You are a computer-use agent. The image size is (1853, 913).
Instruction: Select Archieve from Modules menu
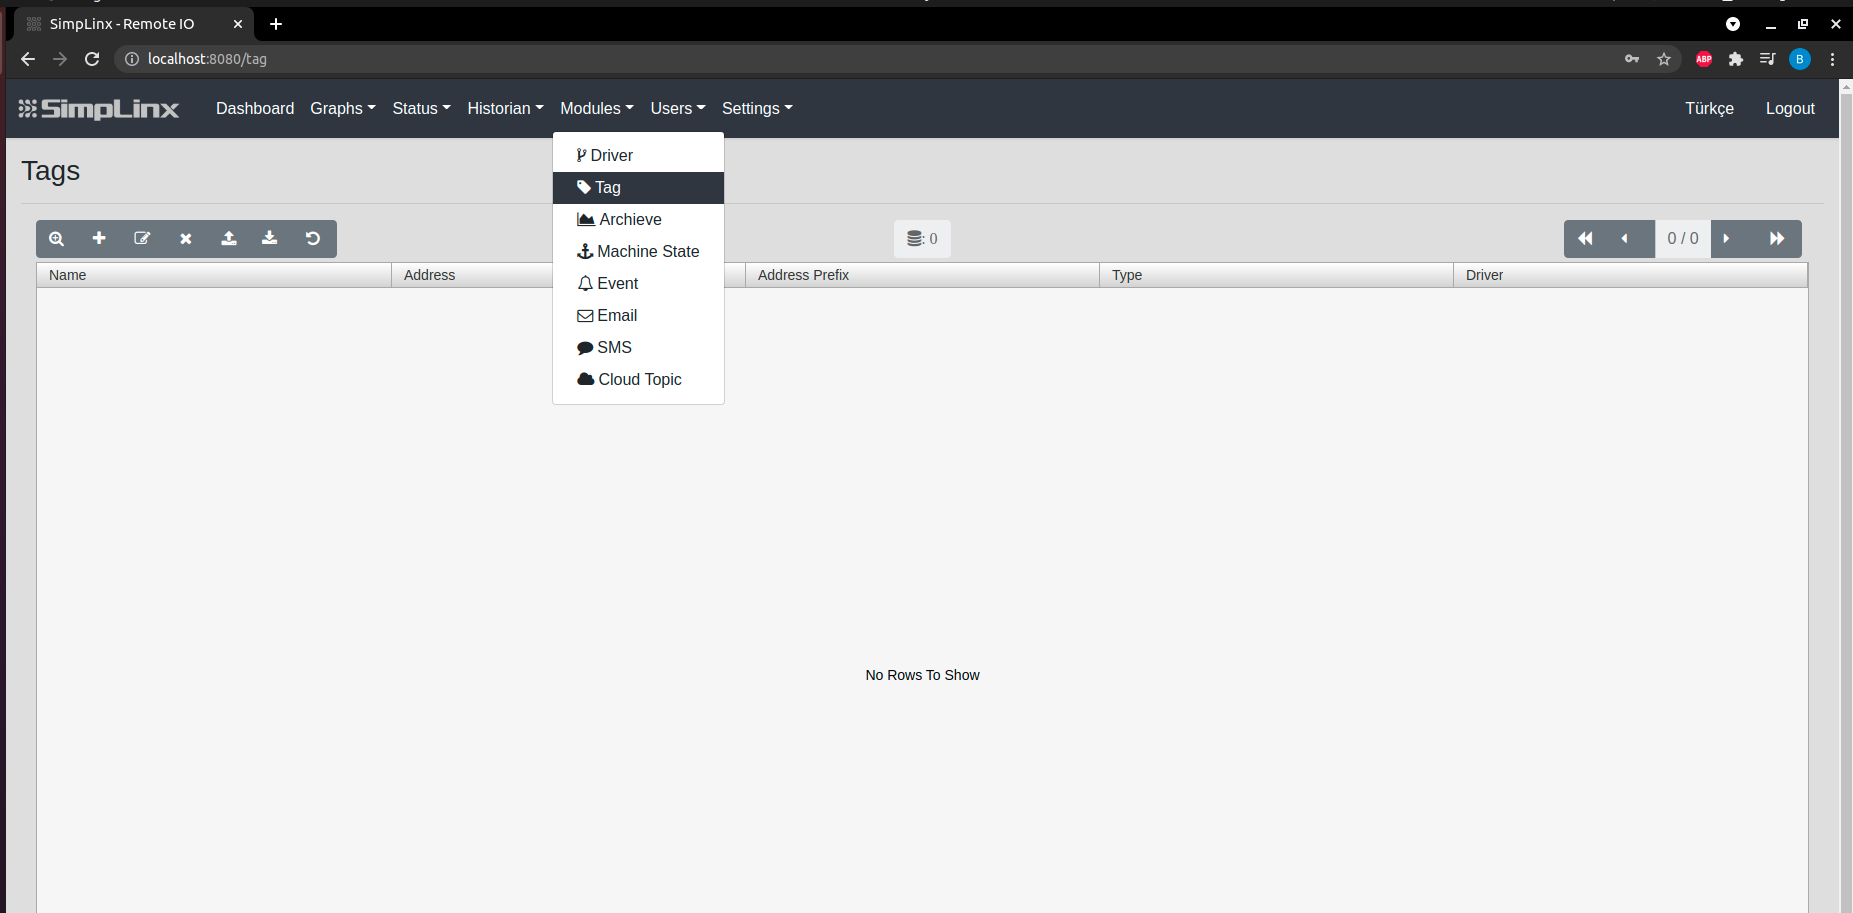638,219
